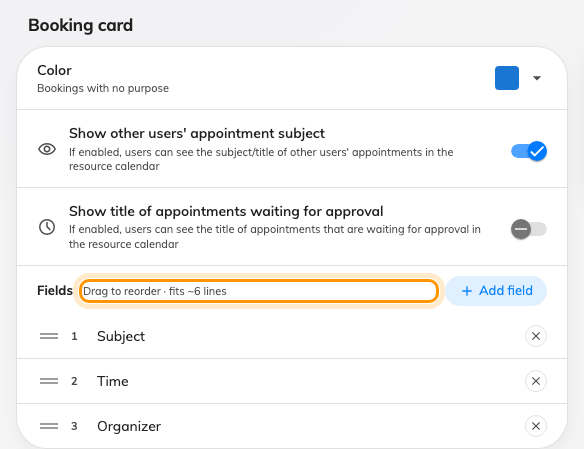Grab the drag handle for Subject field

49,336
